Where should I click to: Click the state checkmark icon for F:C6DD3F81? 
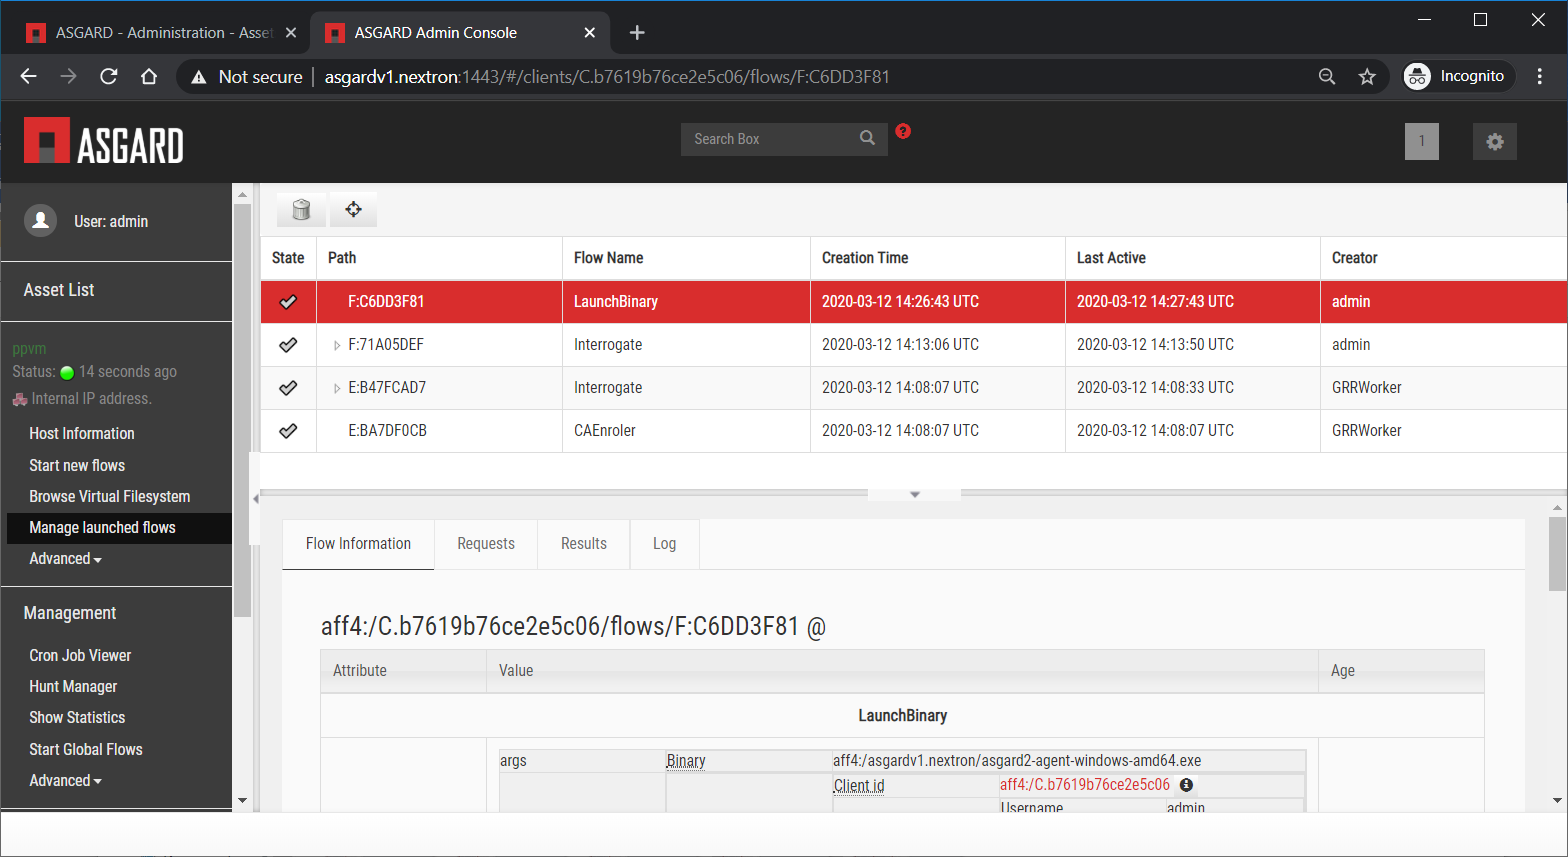(x=288, y=301)
